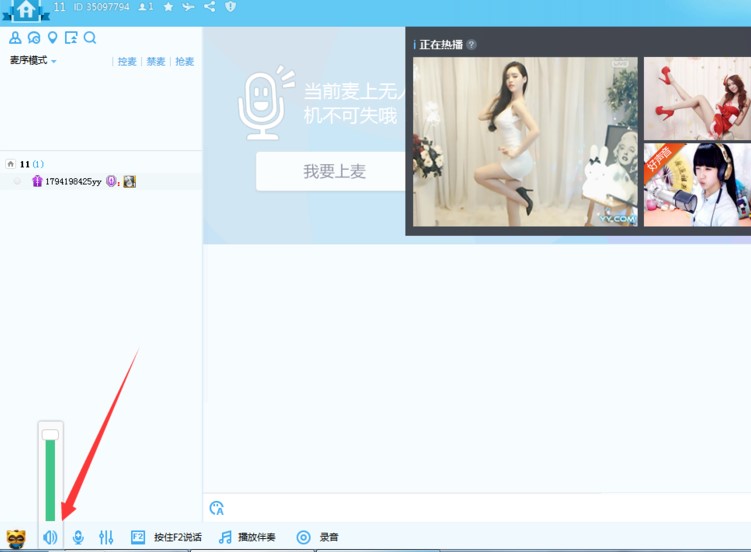The image size is (751, 552).
Task: Click the purple gift icon before 1794198425yy
Action: tap(37, 181)
